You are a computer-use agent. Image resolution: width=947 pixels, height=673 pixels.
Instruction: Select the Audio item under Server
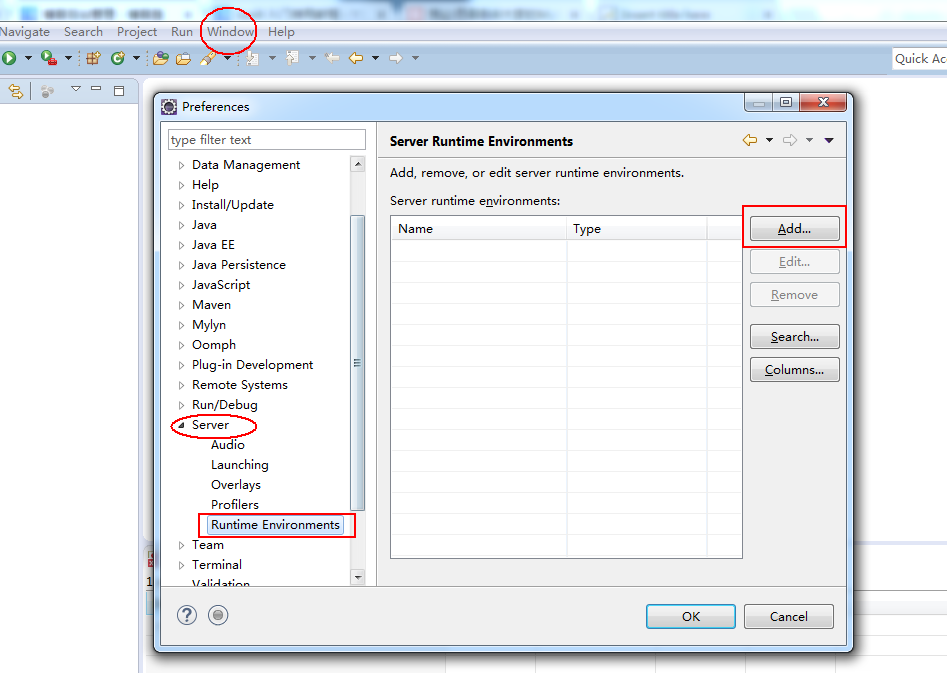228,445
